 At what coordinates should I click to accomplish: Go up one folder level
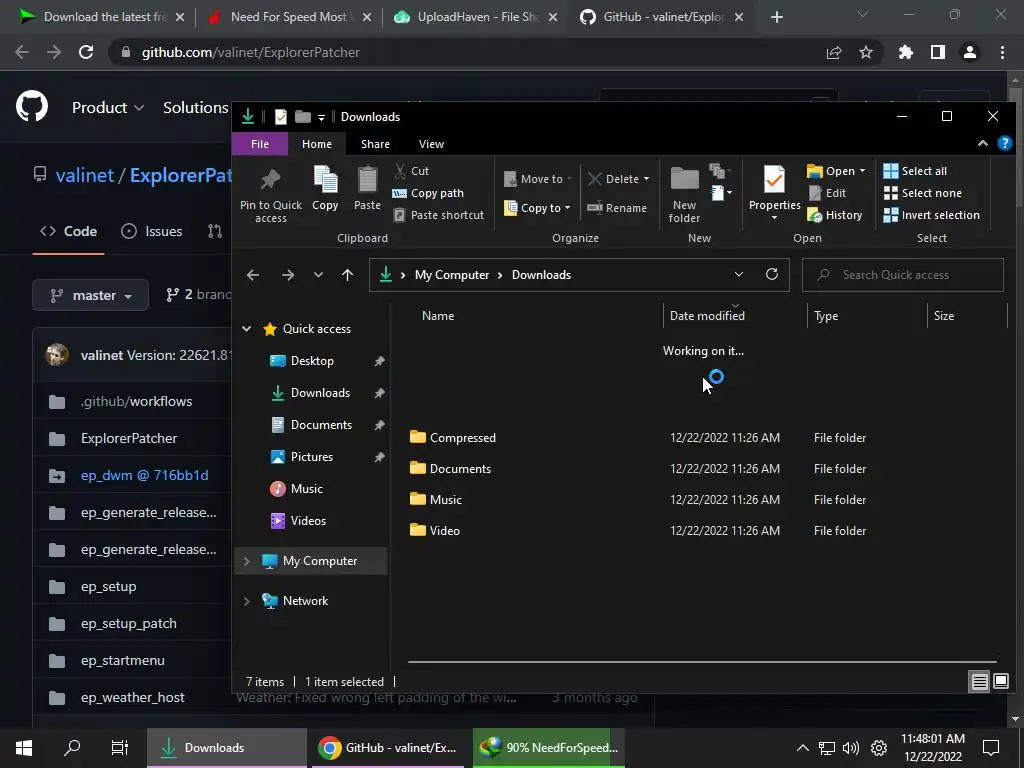347,275
